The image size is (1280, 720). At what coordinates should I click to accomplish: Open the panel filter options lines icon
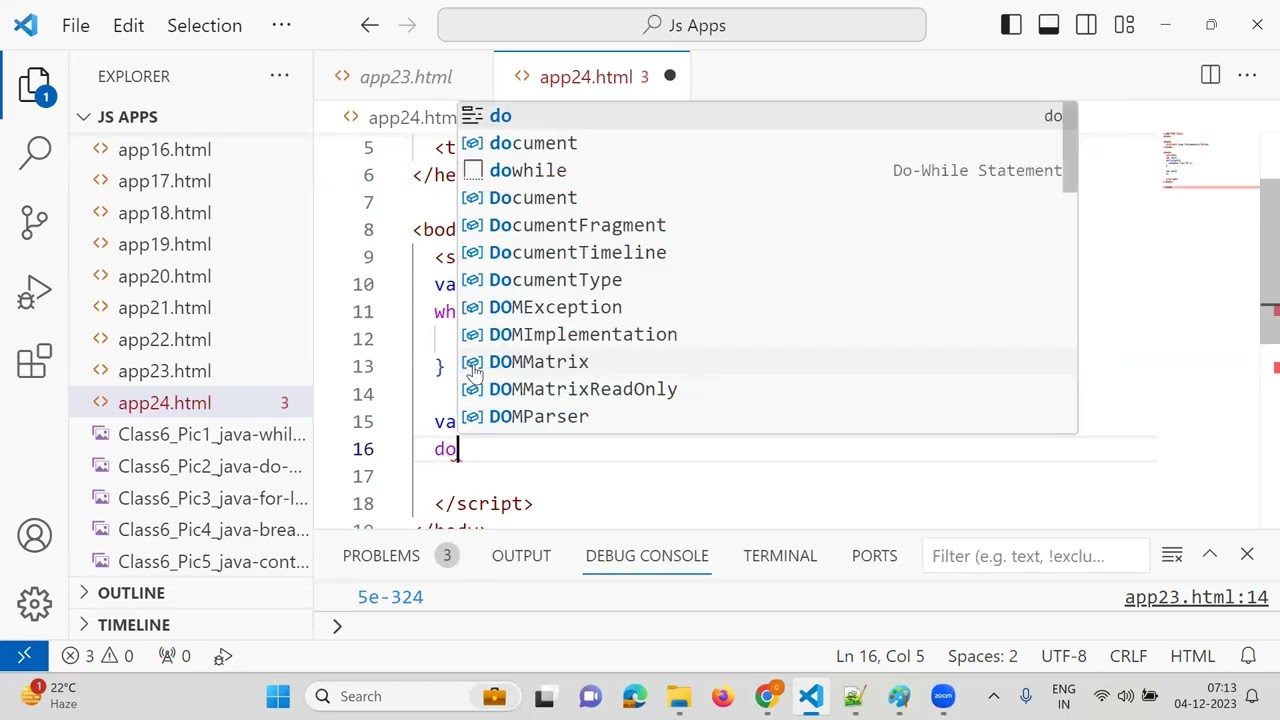[1172, 555]
